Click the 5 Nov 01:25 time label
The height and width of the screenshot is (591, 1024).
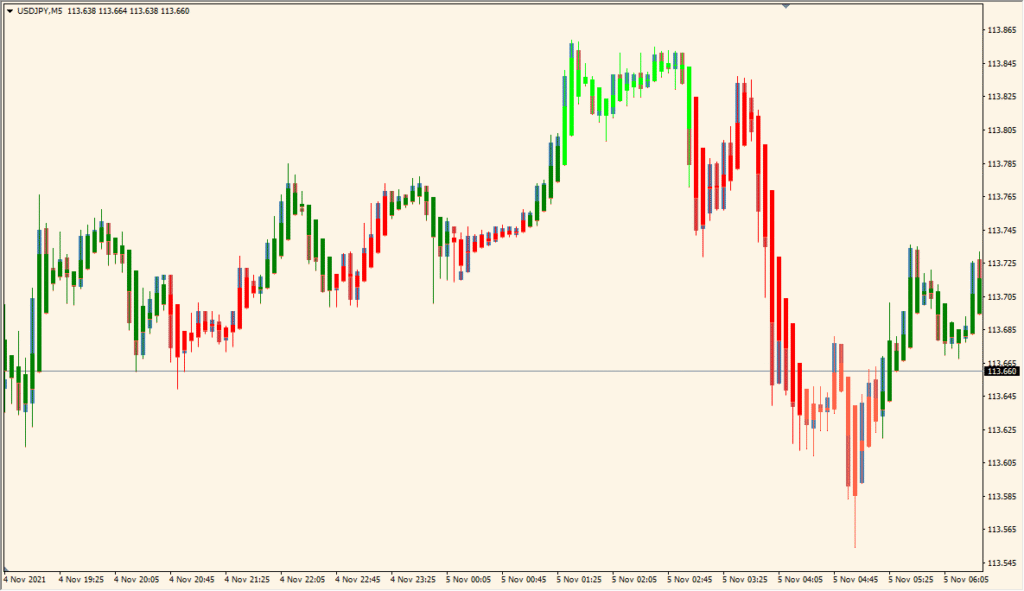(x=579, y=579)
